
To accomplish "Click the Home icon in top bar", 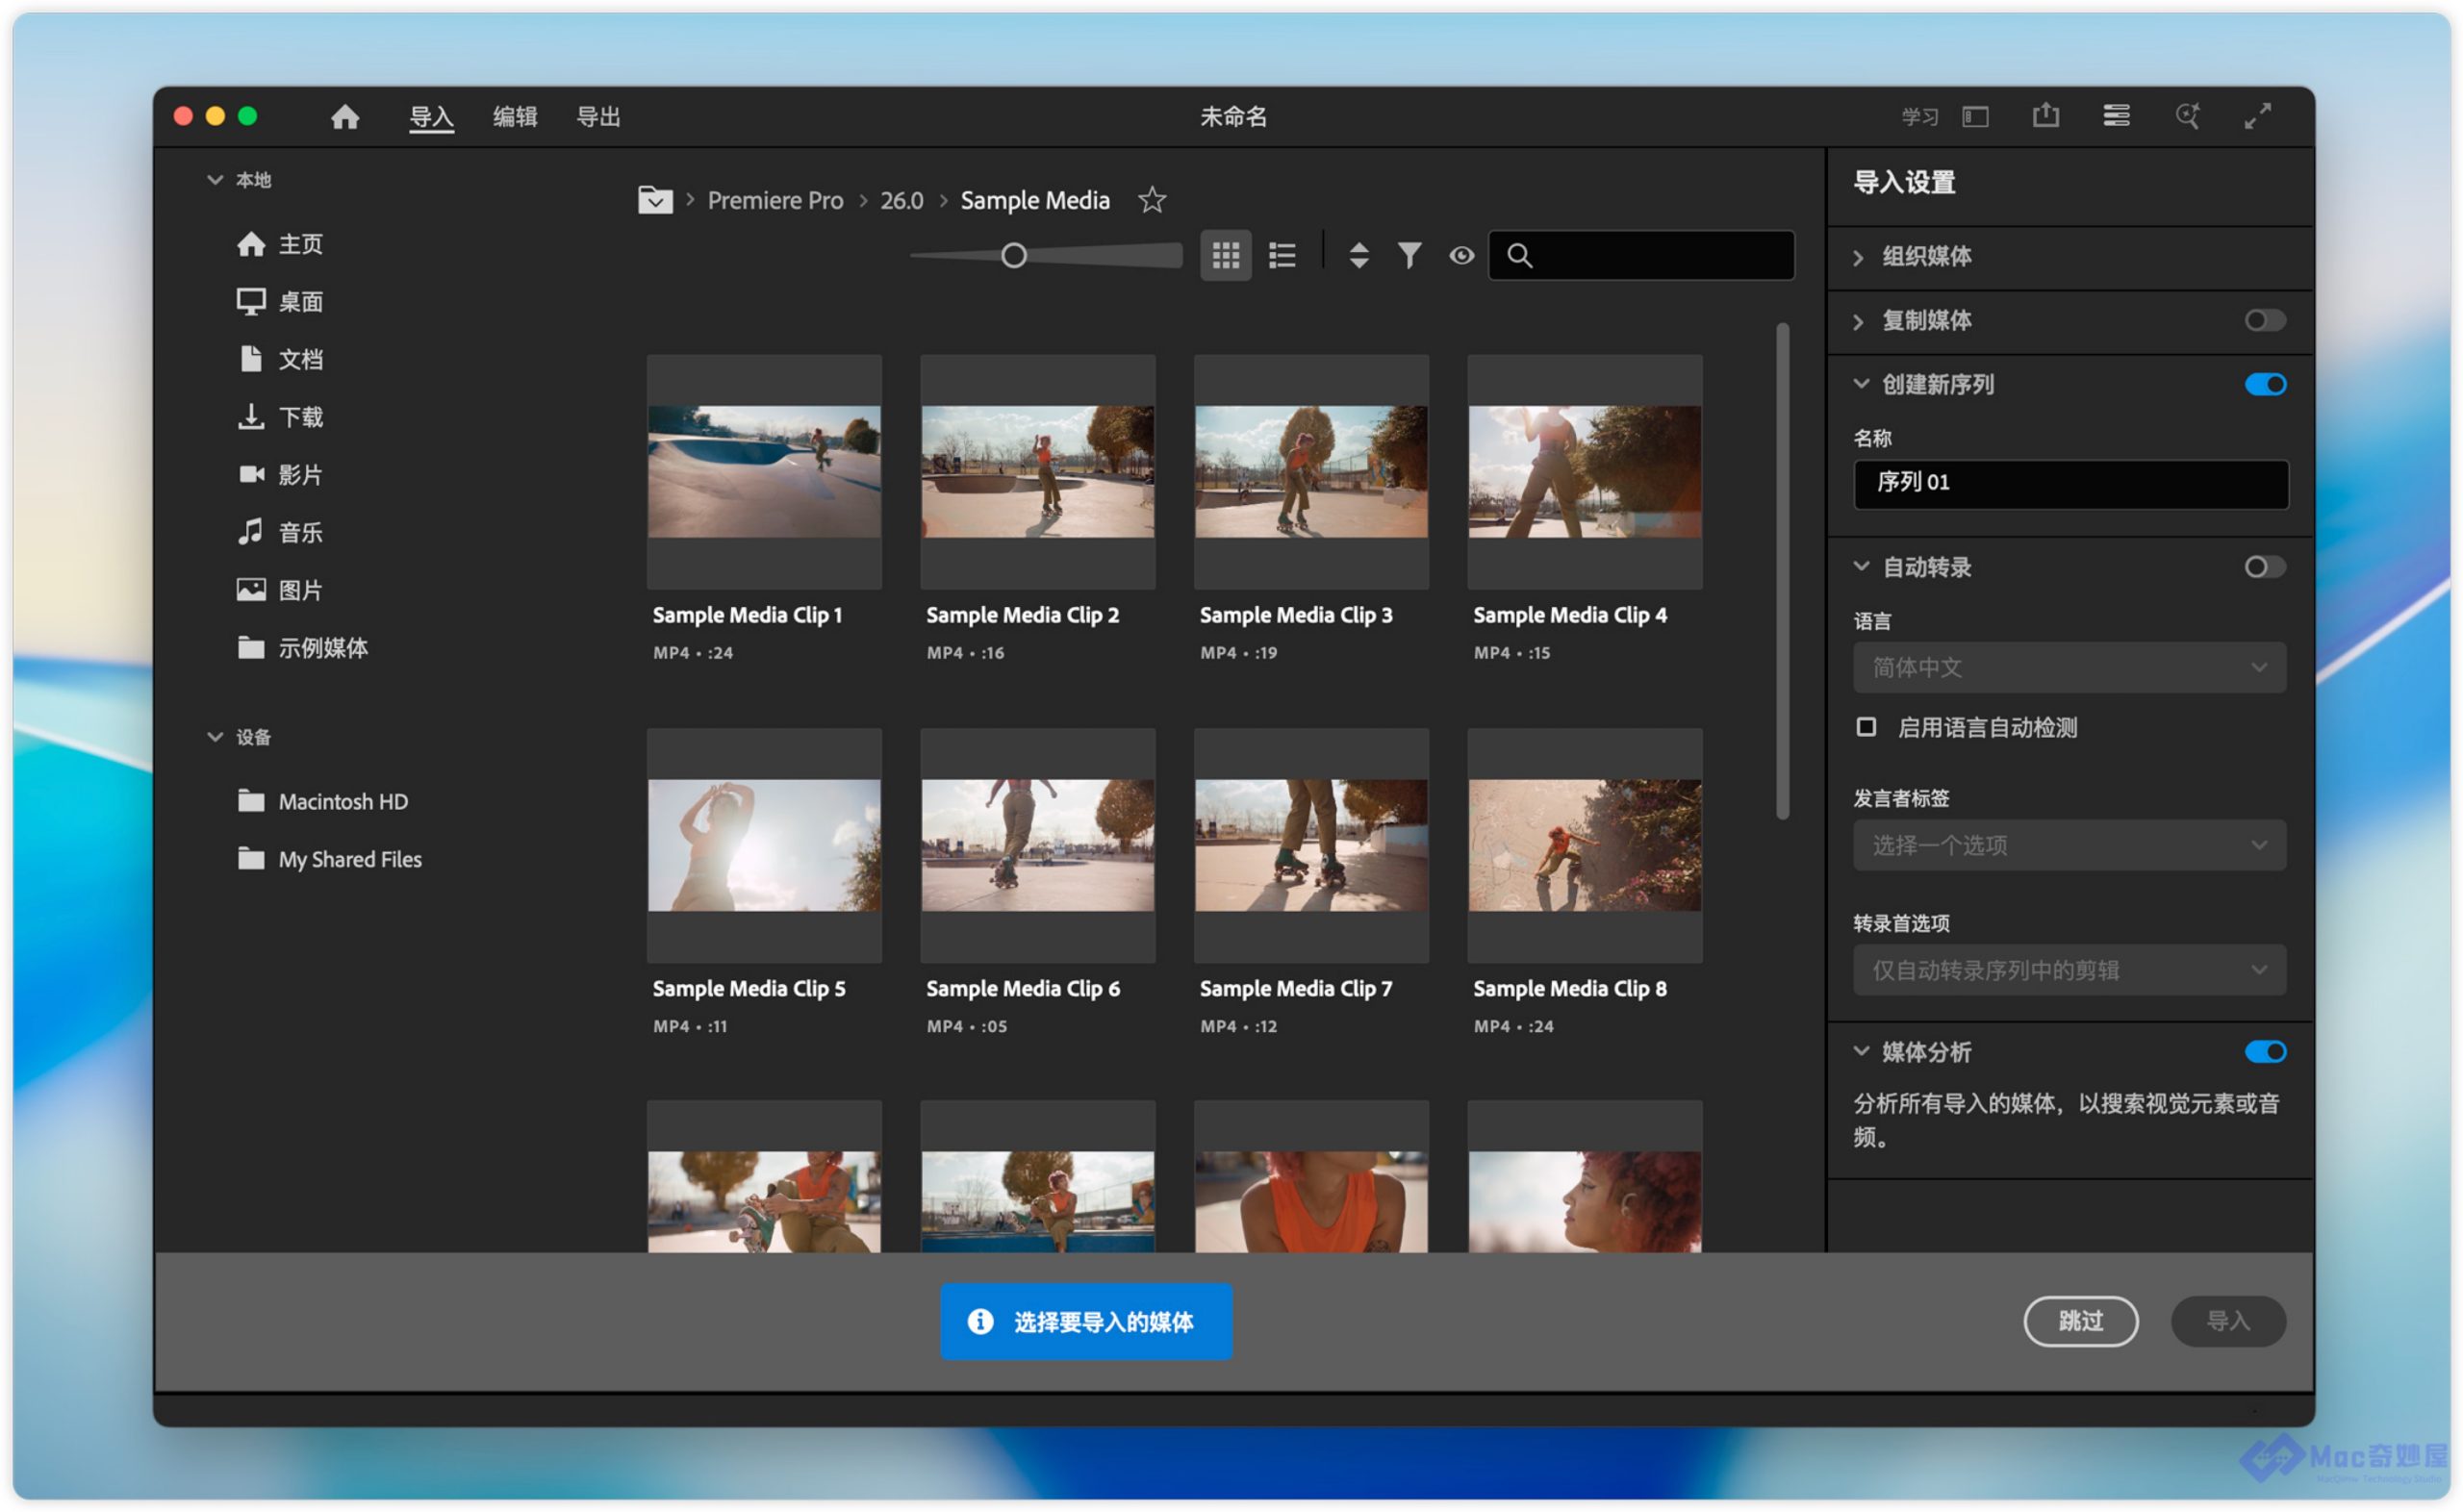I will pos(345,117).
